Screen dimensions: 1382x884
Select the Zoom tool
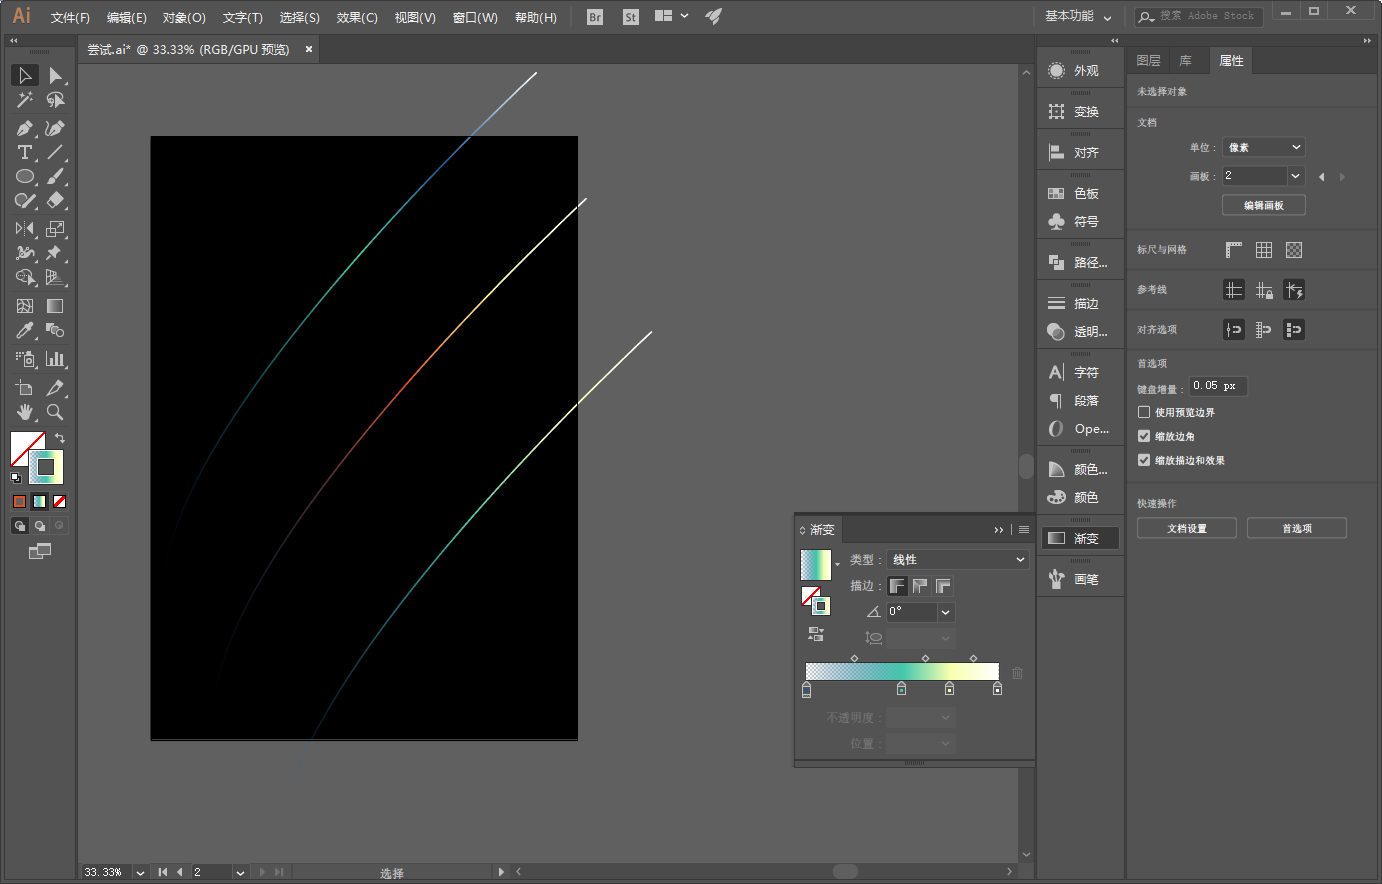(x=55, y=412)
